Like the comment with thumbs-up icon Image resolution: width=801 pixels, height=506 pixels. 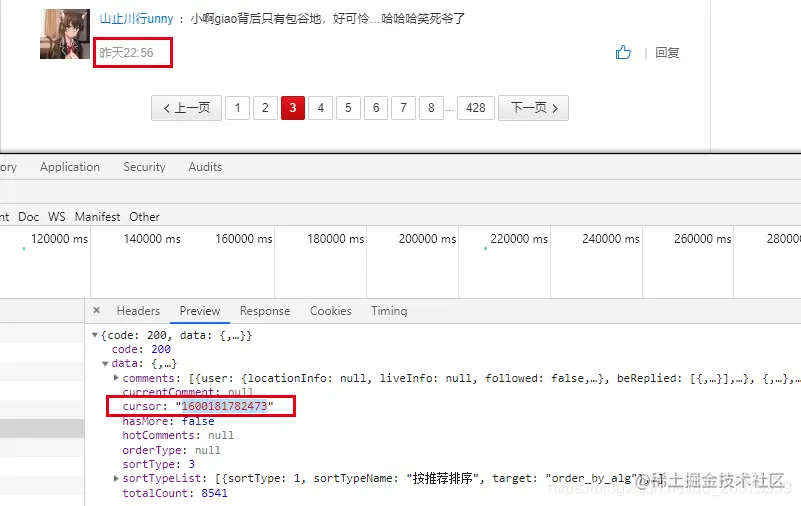(x=623, y=52)
